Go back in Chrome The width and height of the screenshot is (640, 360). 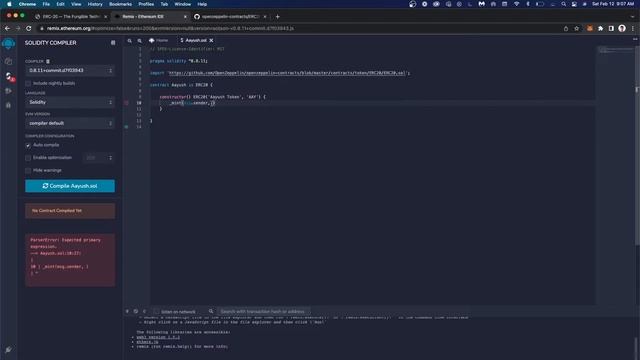7,28
